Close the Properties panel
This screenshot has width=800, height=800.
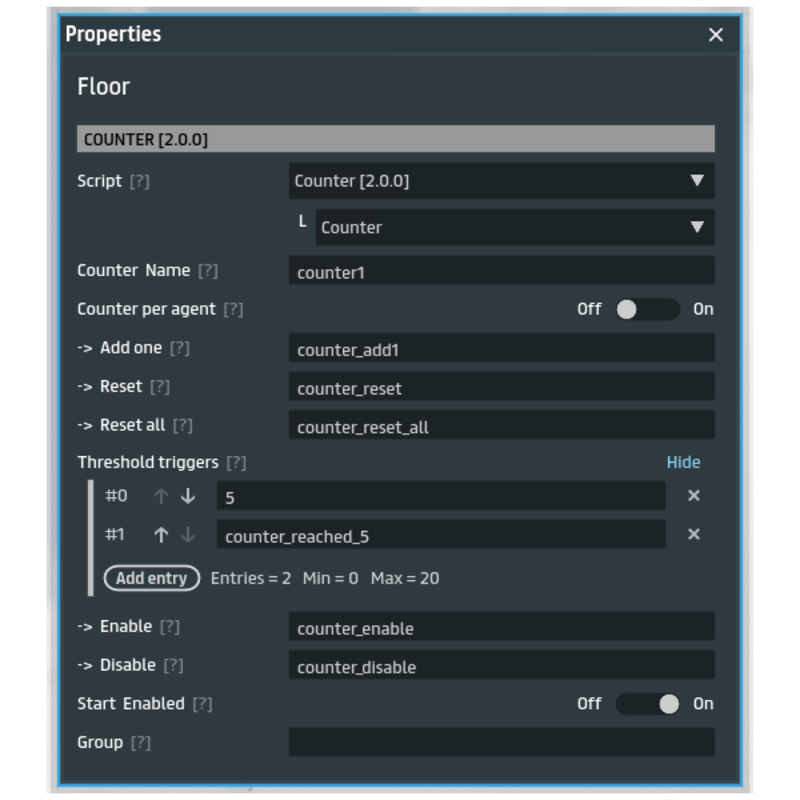click(x=715, y=35)
